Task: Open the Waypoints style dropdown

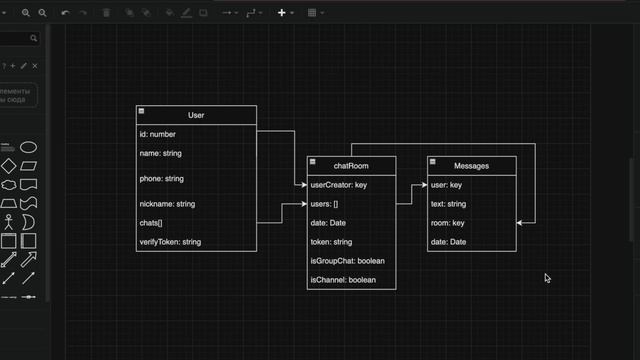Action: click(x=254, y=13)
